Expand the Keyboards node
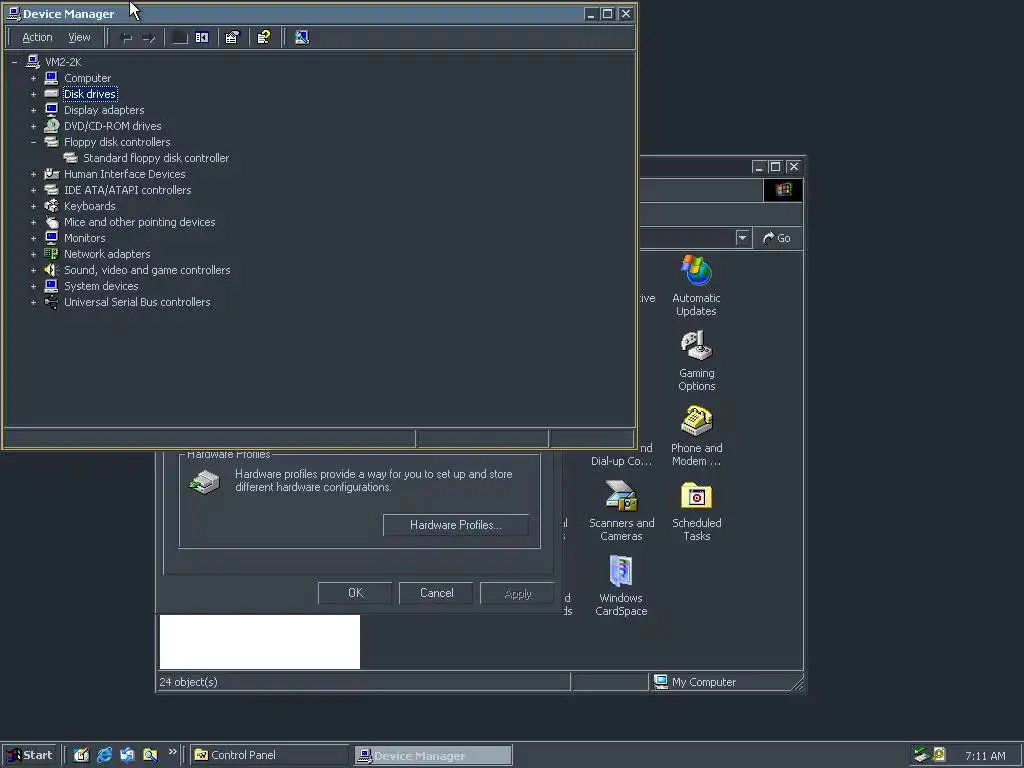1024x768 pixels. [x=33, y=206]
